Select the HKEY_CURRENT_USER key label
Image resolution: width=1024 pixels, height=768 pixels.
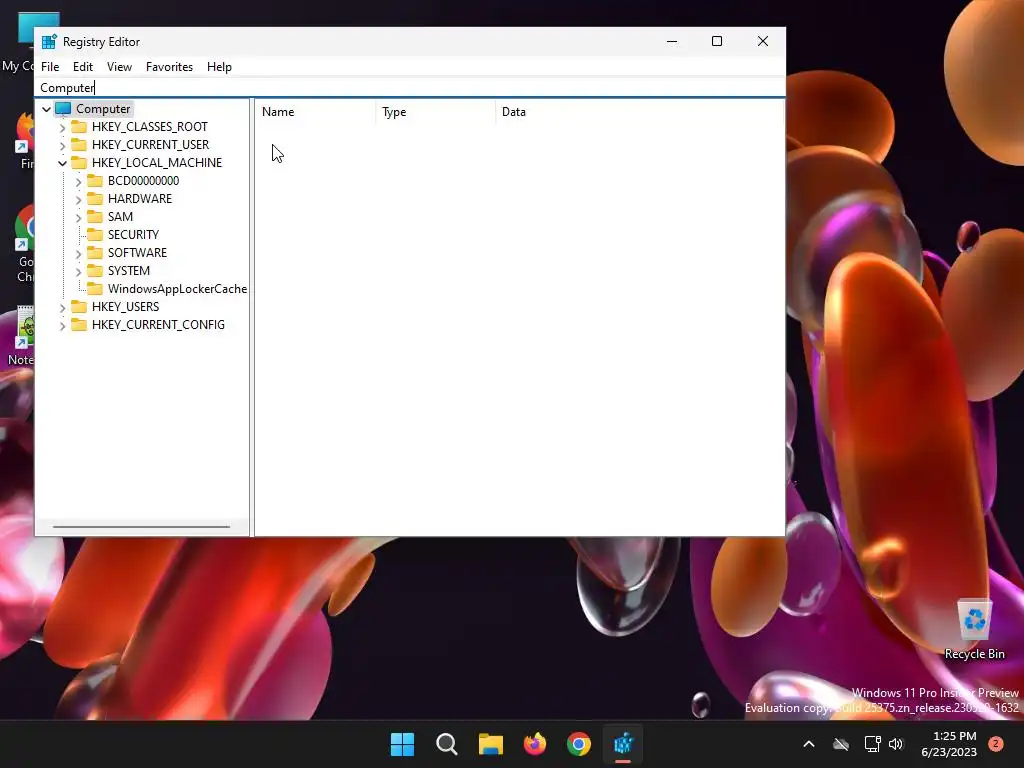pos(150,145)
